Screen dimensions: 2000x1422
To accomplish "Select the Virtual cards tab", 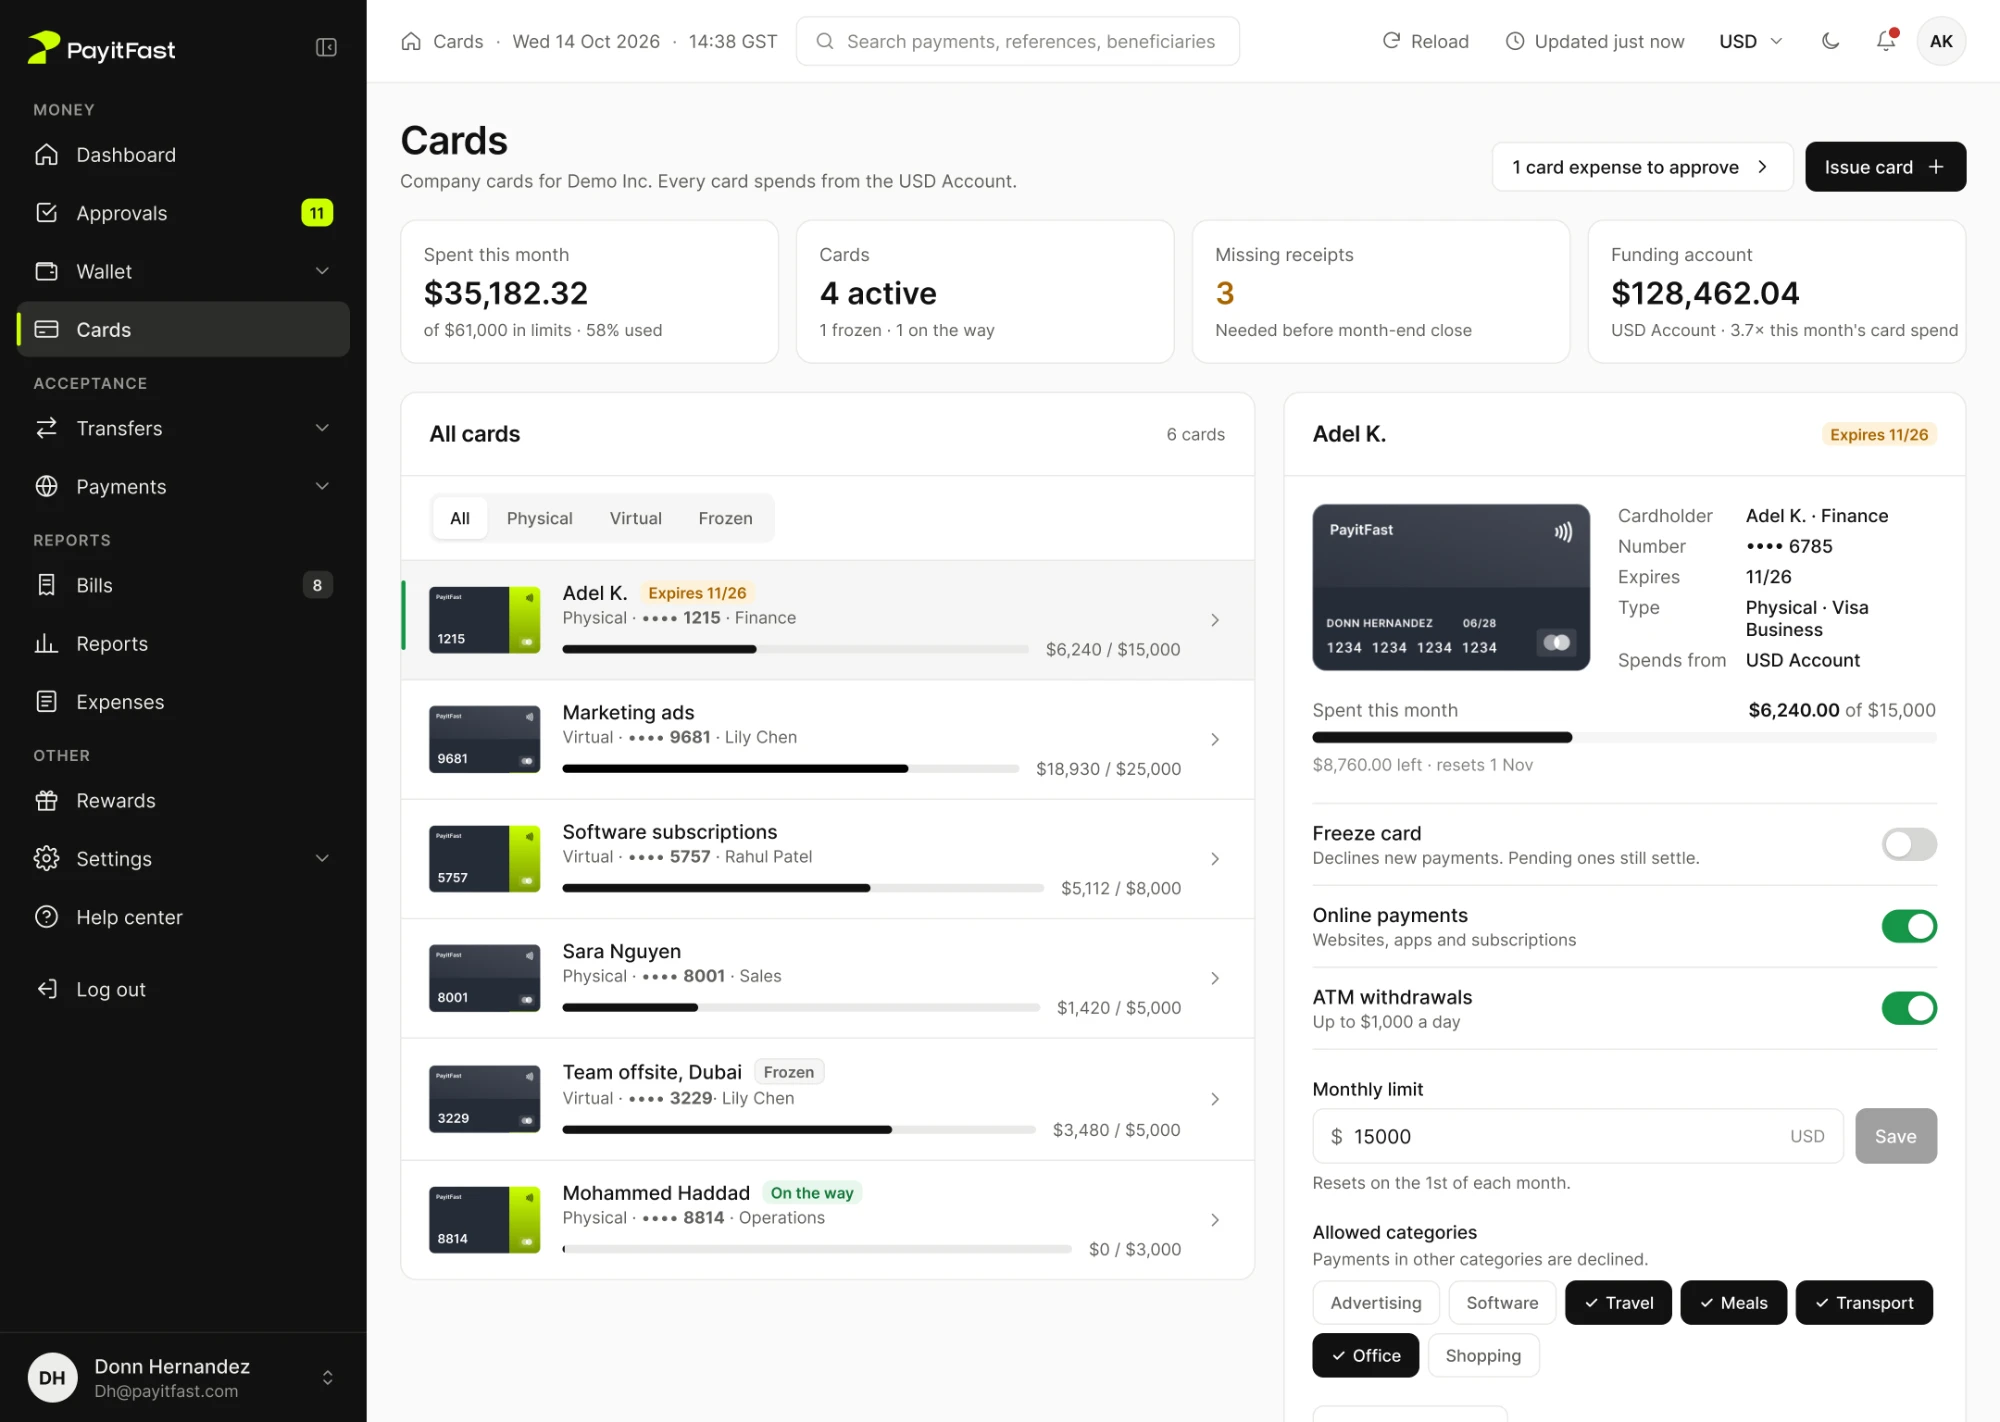I will [x=635, y=518].
